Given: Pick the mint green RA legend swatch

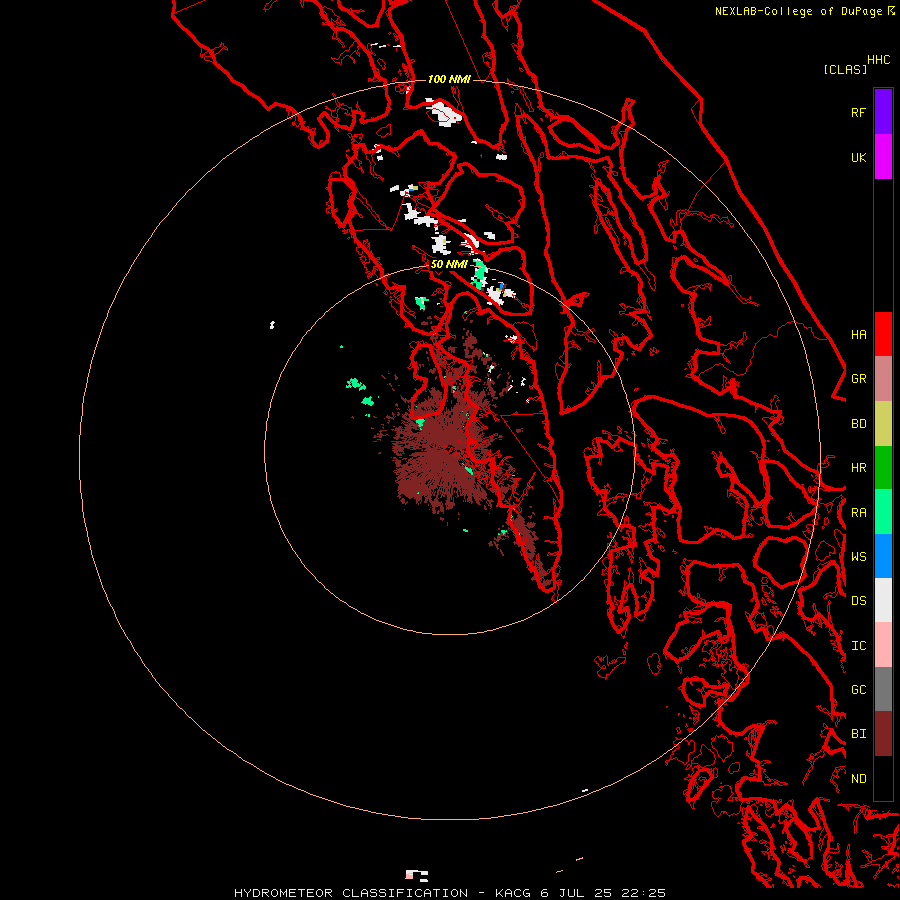Looking at the screenshot, I should pos(883,512).
